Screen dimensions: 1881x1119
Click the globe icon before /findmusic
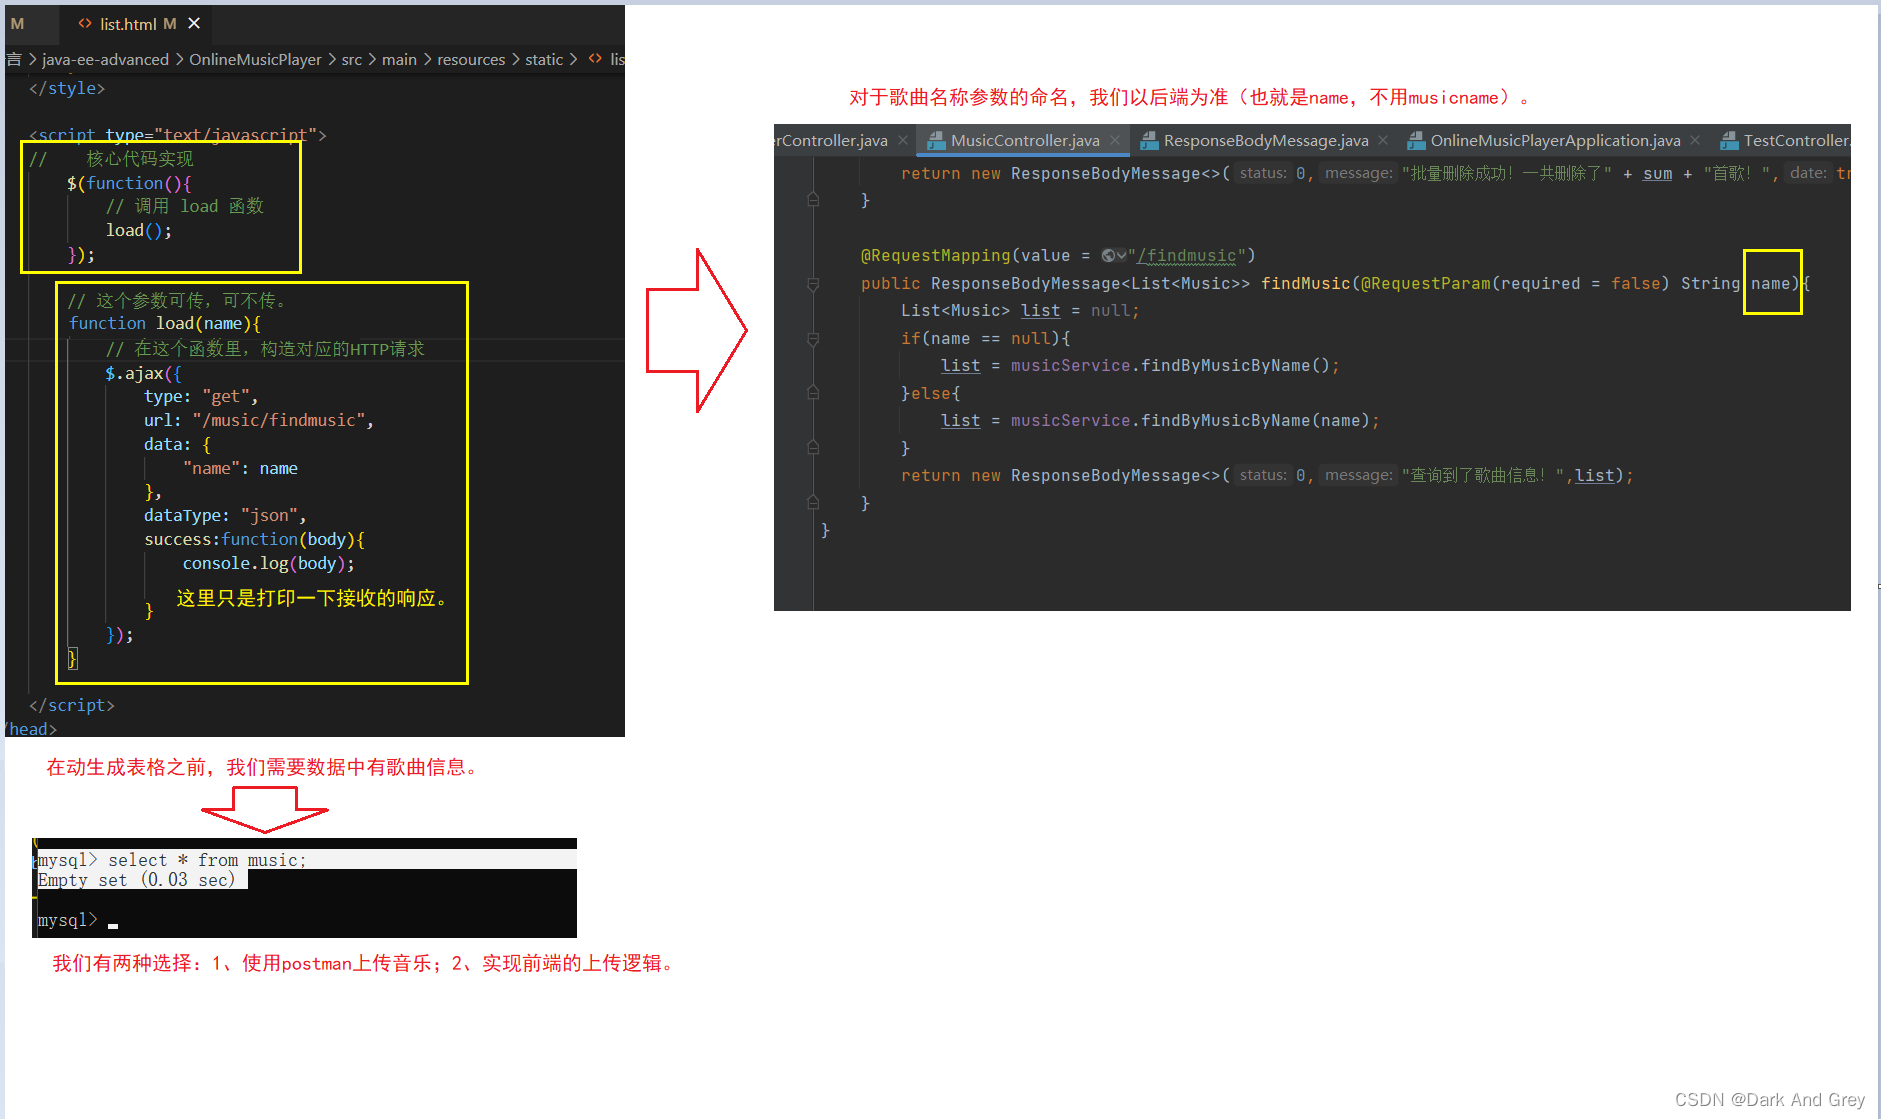pos(1108,256)
